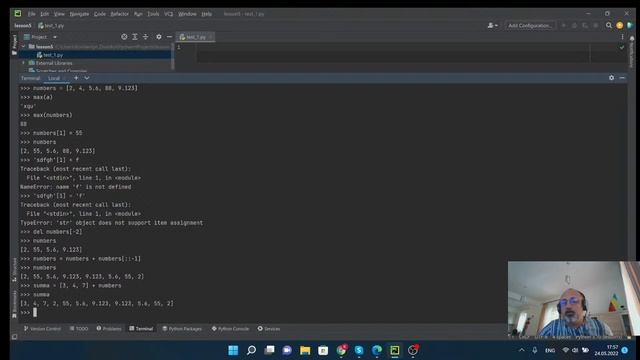Viewport: 640px width, 360px height.
Task: Expand External Libraries node
Action: click(24, 63)
